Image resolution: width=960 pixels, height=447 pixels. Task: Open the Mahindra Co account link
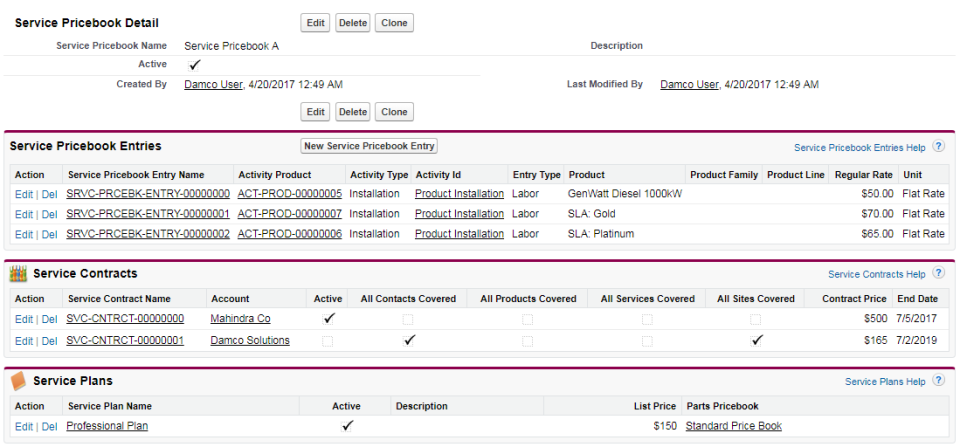240,319
